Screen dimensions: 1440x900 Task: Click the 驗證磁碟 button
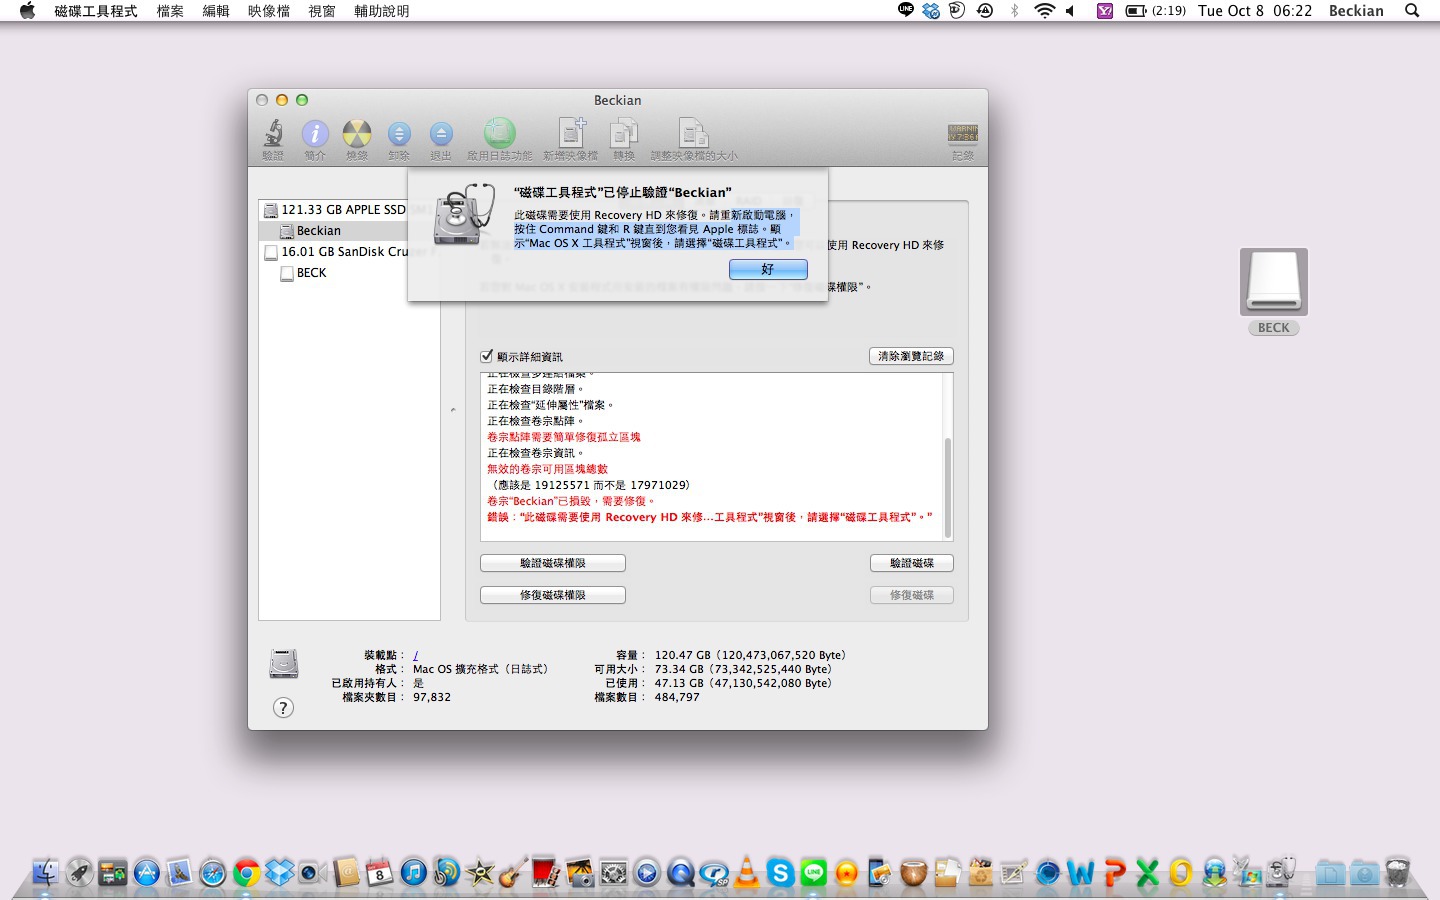pos(912,563)
